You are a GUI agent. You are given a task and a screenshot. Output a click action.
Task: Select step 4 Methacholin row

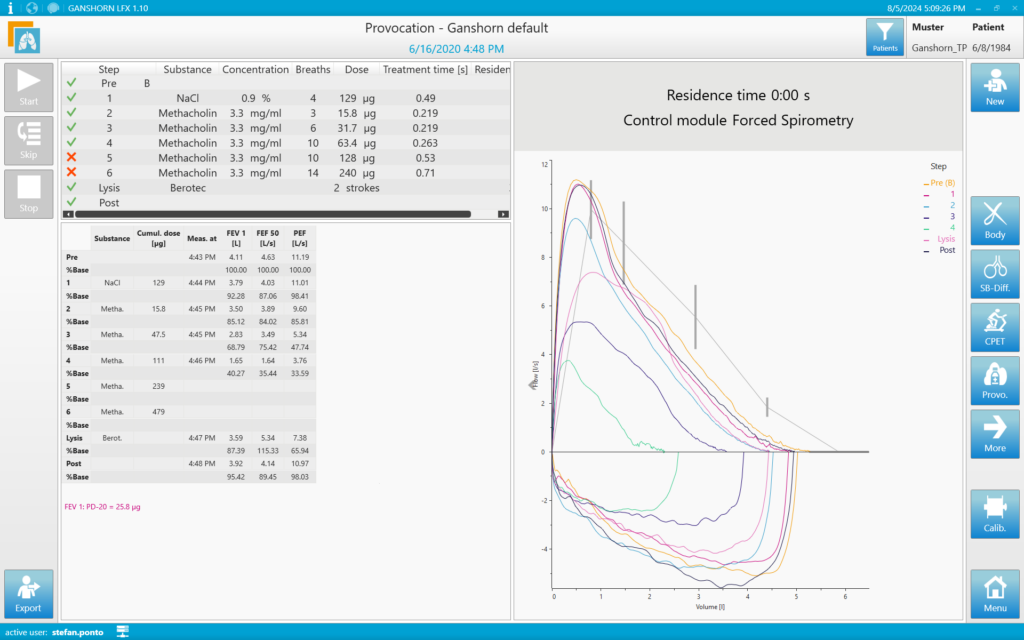point(286,143)
